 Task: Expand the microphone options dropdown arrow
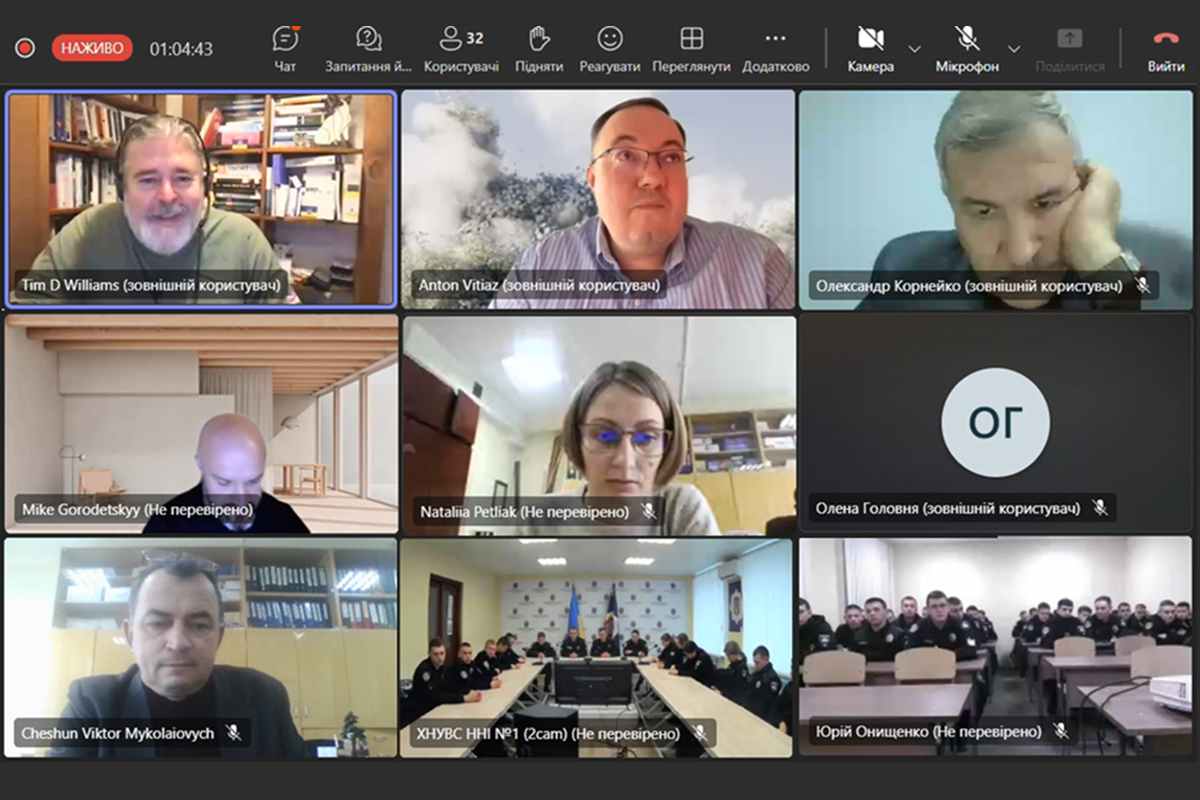point(1013,48)
